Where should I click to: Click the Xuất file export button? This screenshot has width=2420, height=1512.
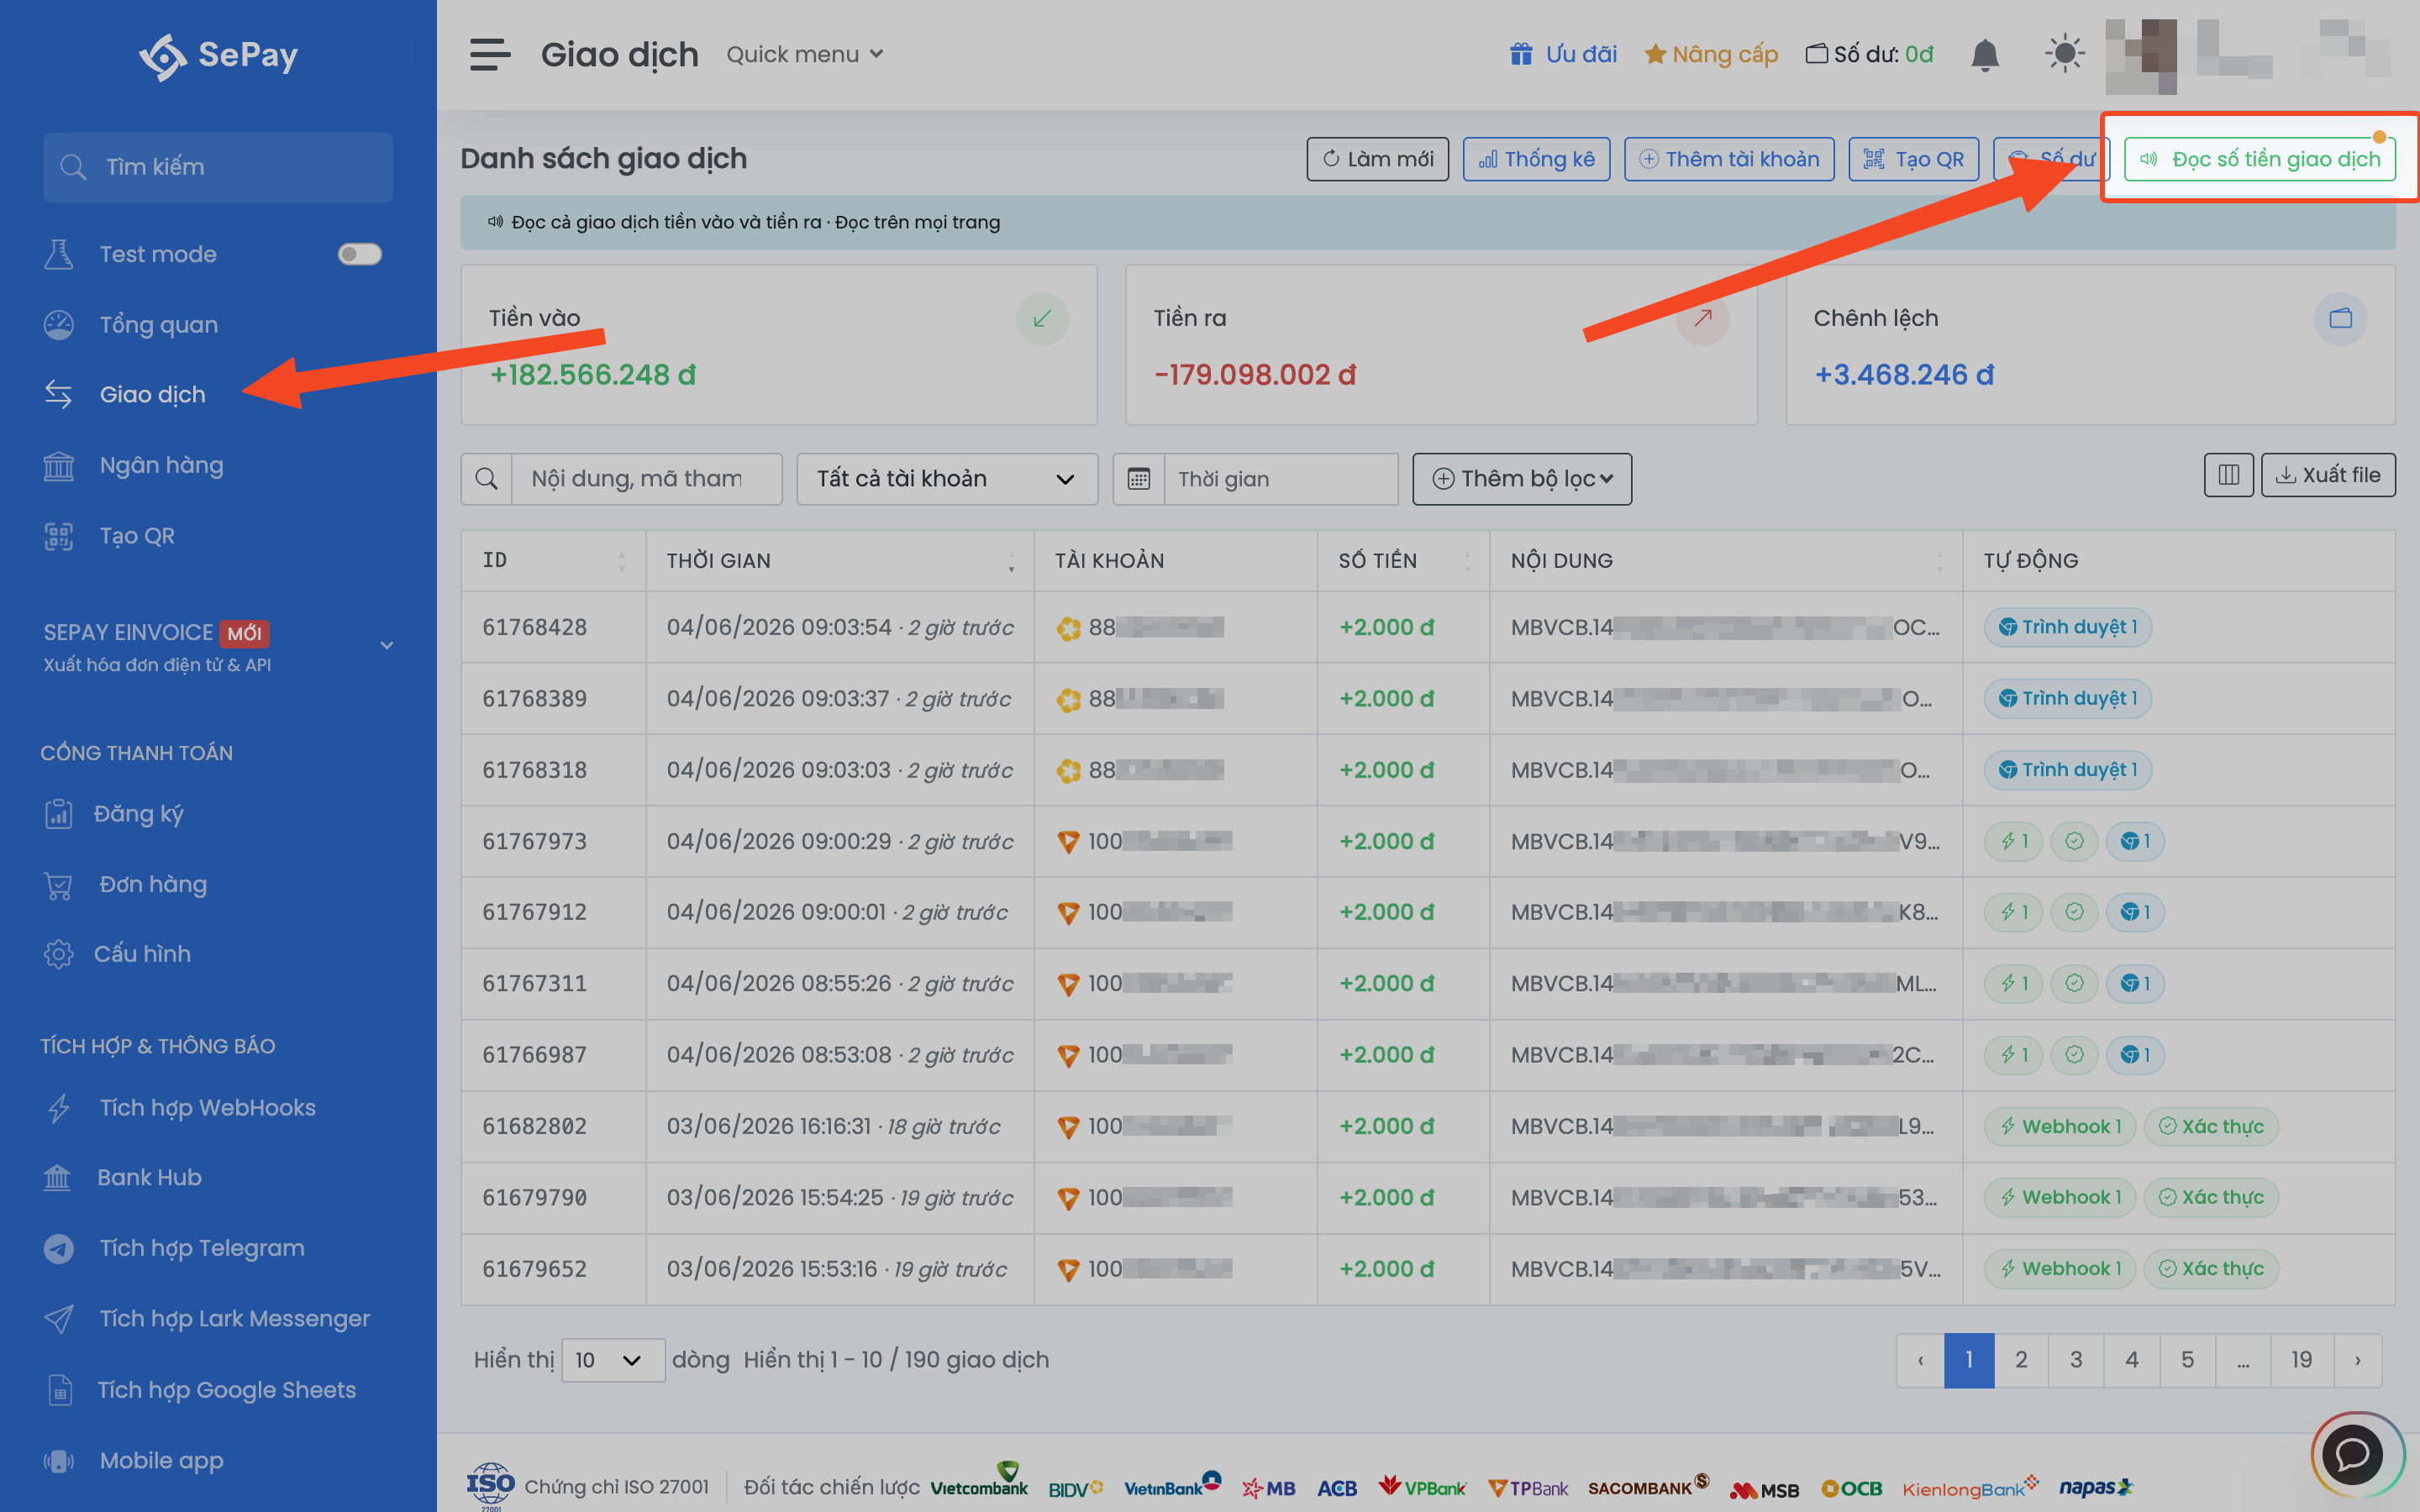point(2327,475)
